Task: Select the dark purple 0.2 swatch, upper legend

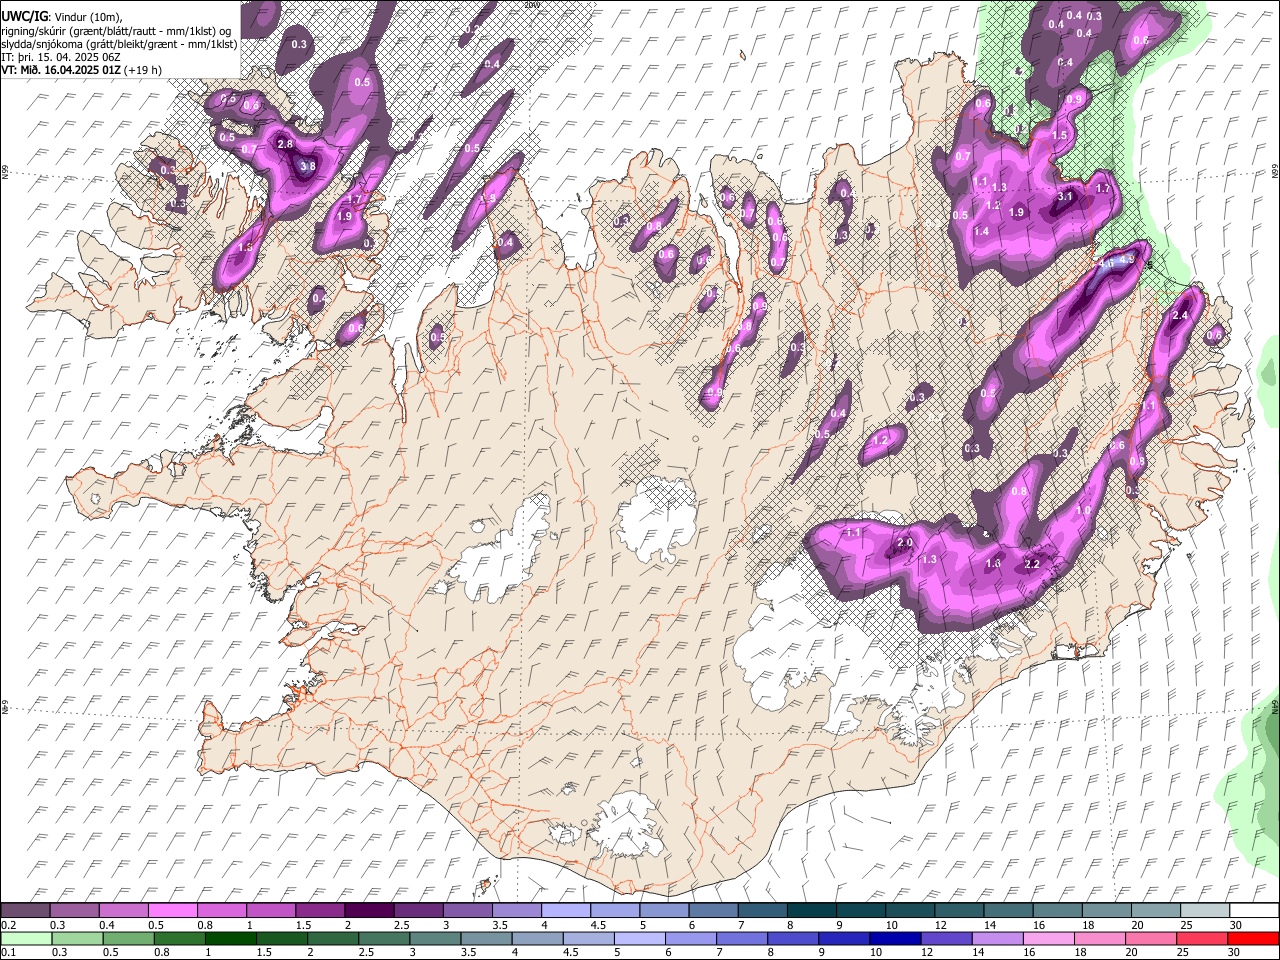Action: 26,911
